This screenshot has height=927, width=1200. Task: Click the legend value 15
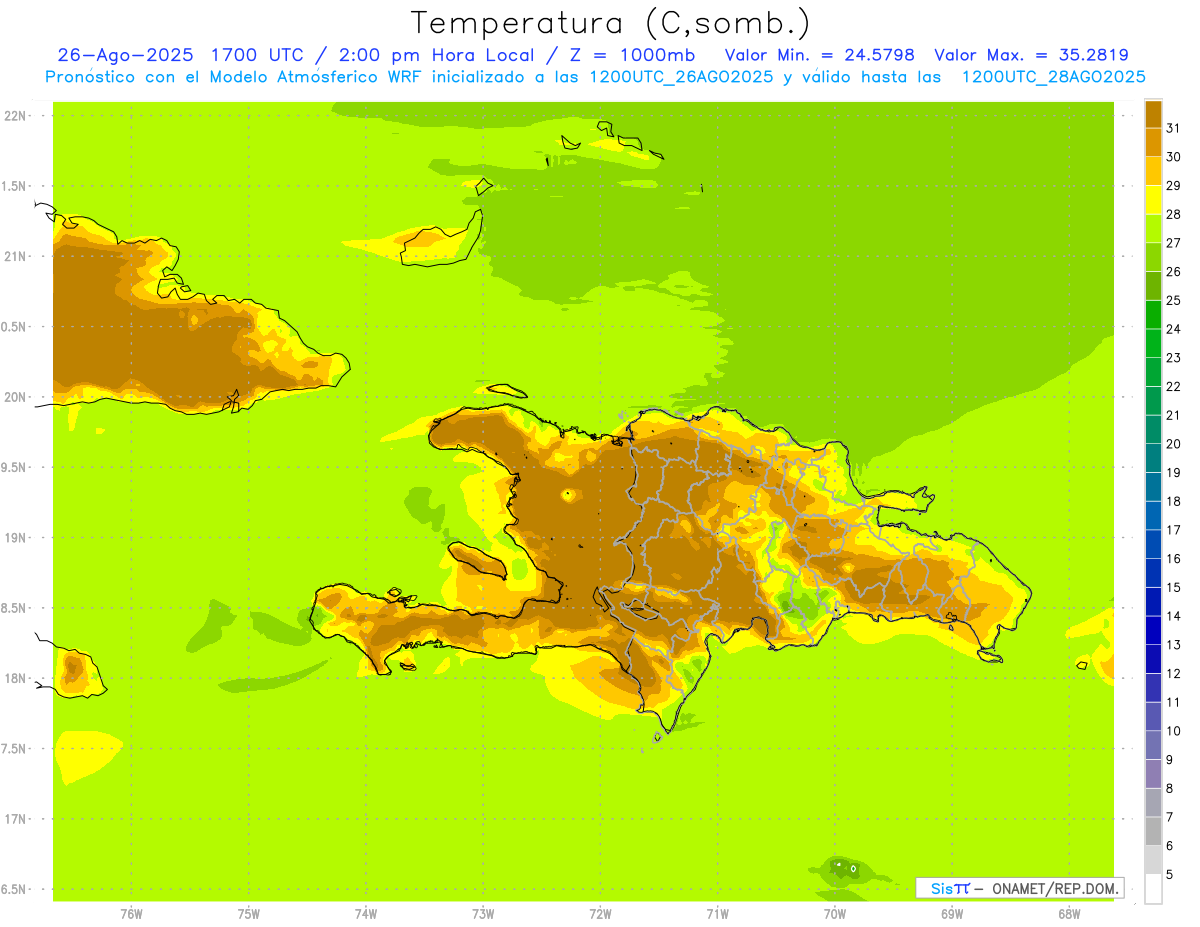point(1174,587)
